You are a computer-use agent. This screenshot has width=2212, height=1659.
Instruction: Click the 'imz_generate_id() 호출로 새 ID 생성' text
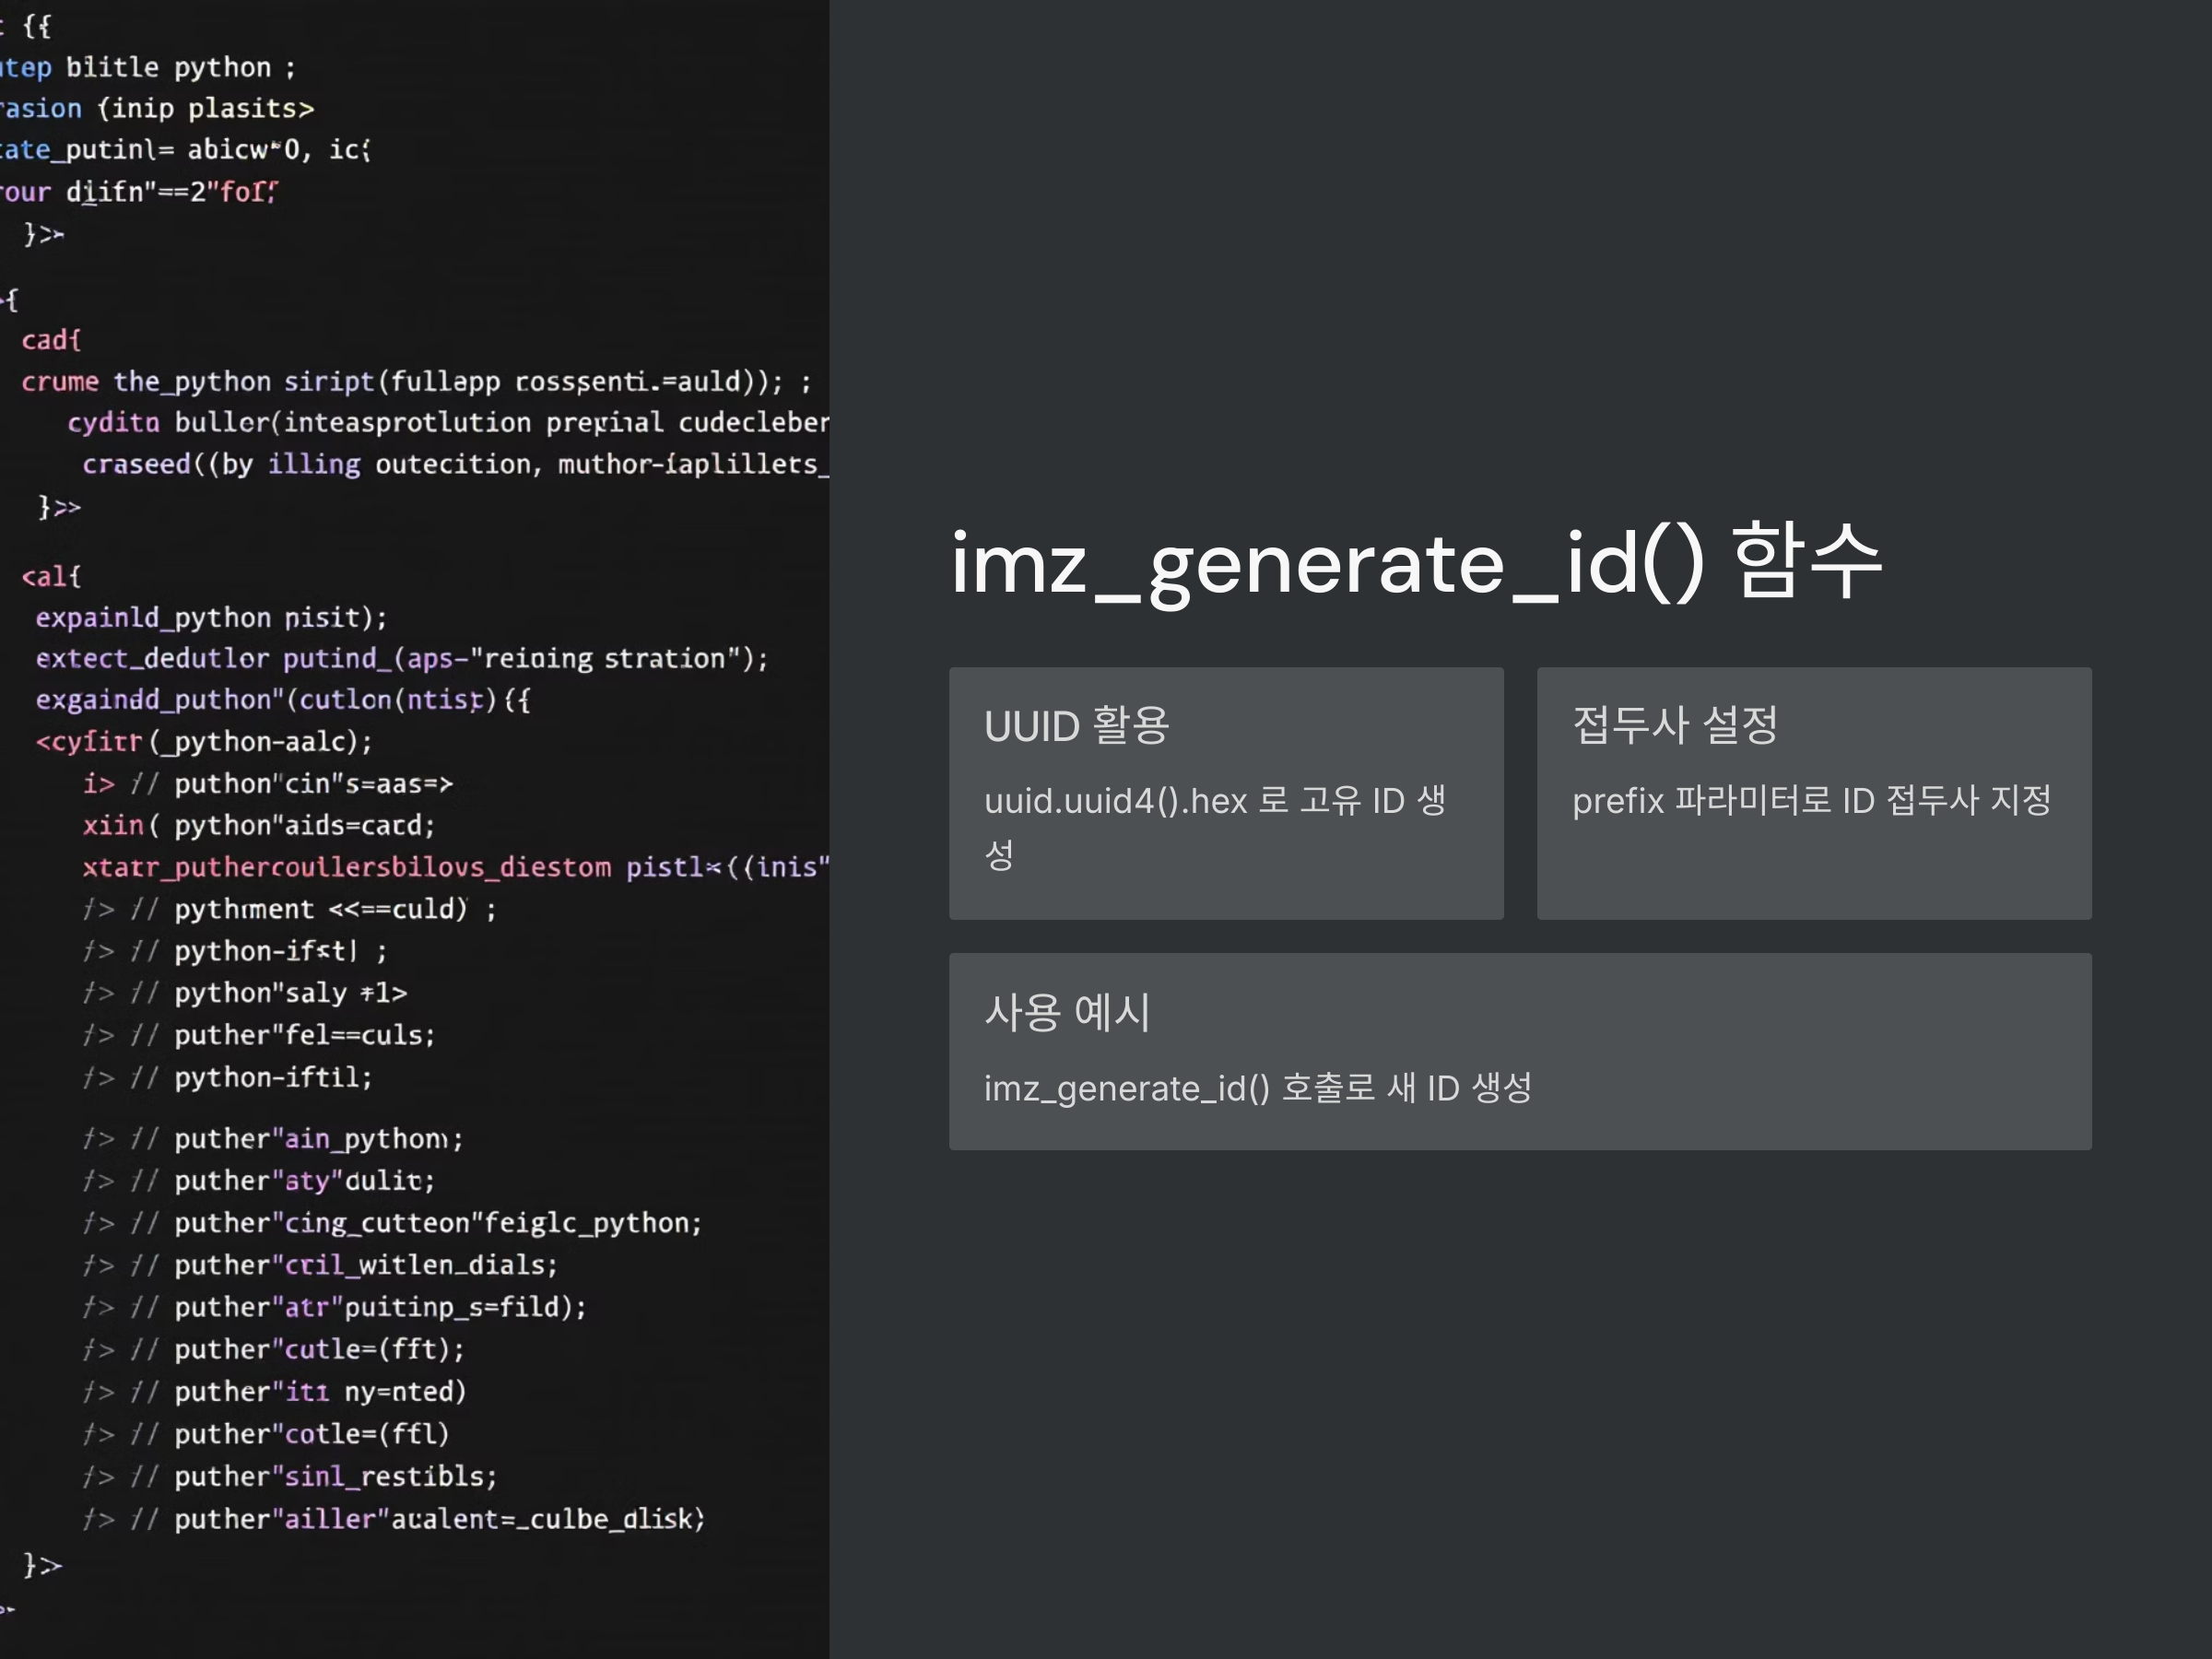point(1257,1088)
